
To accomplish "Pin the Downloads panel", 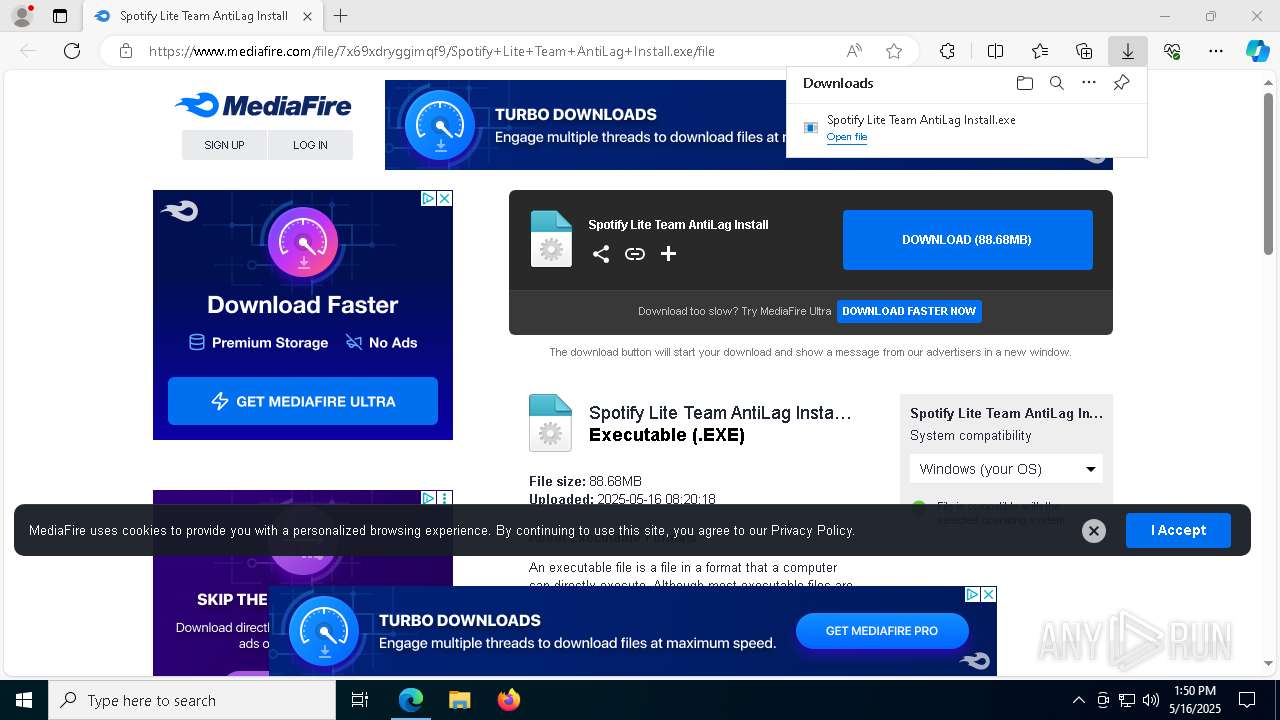I will point(1121,83).
